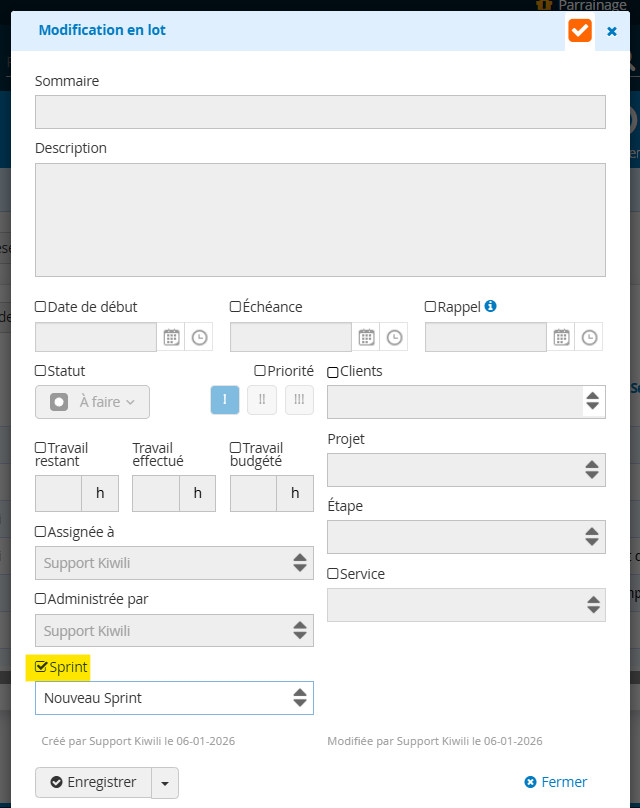Click the clock icon beside Rappel field
Image resolution: width=640 pixels, height=808 pixels.
589,337
